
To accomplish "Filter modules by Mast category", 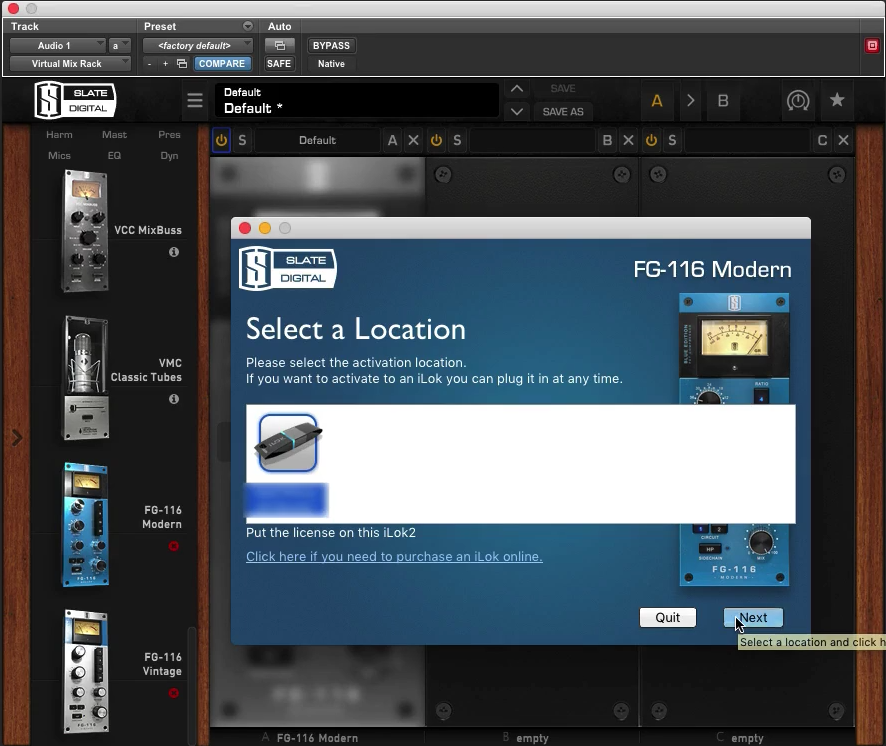I will click(x=114, y=135).
